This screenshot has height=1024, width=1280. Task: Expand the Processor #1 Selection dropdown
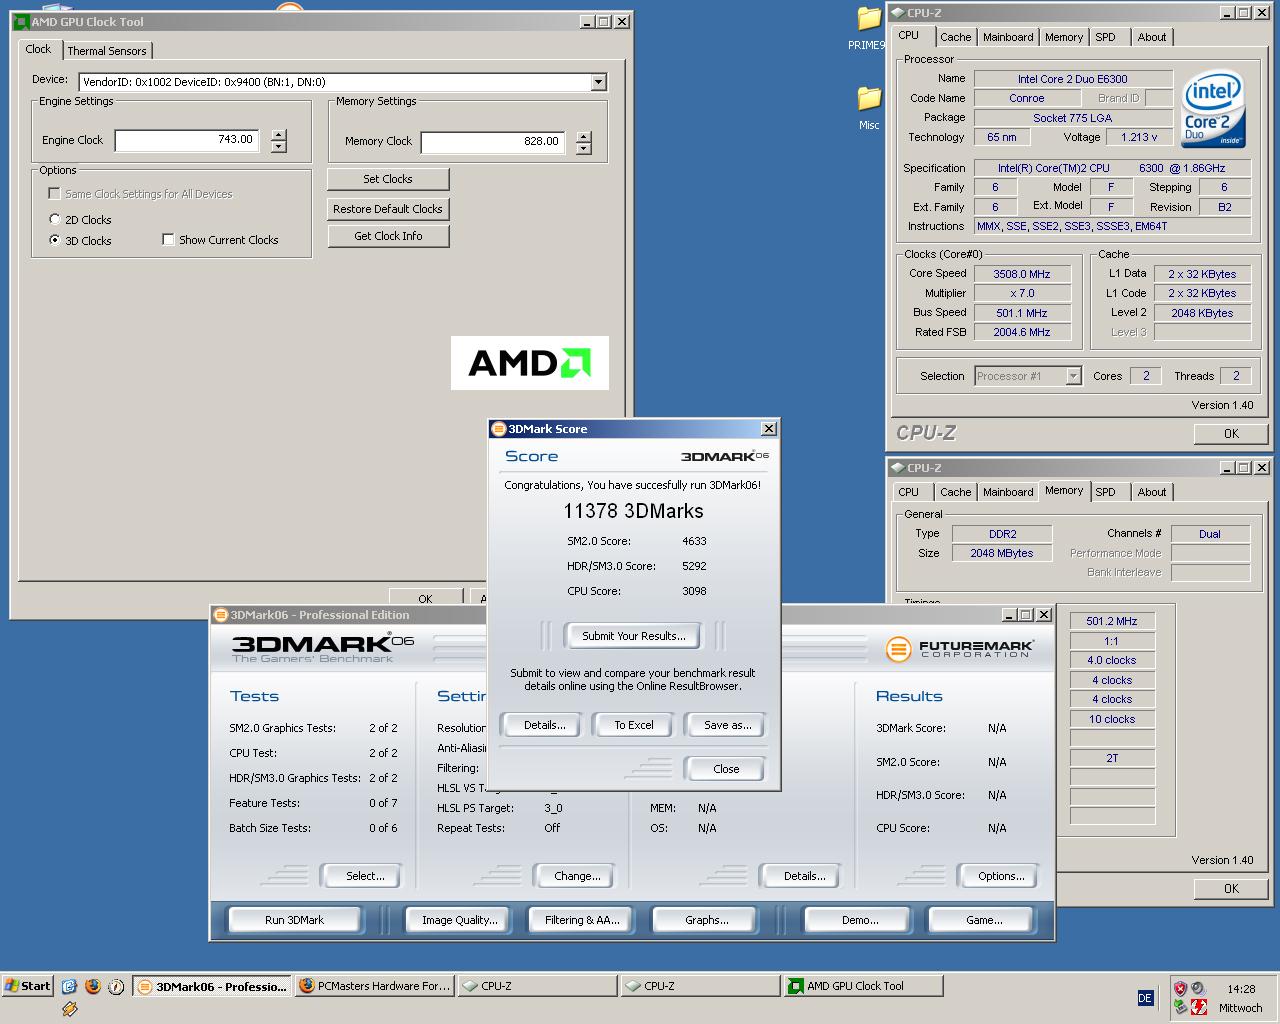[1073, 376]
